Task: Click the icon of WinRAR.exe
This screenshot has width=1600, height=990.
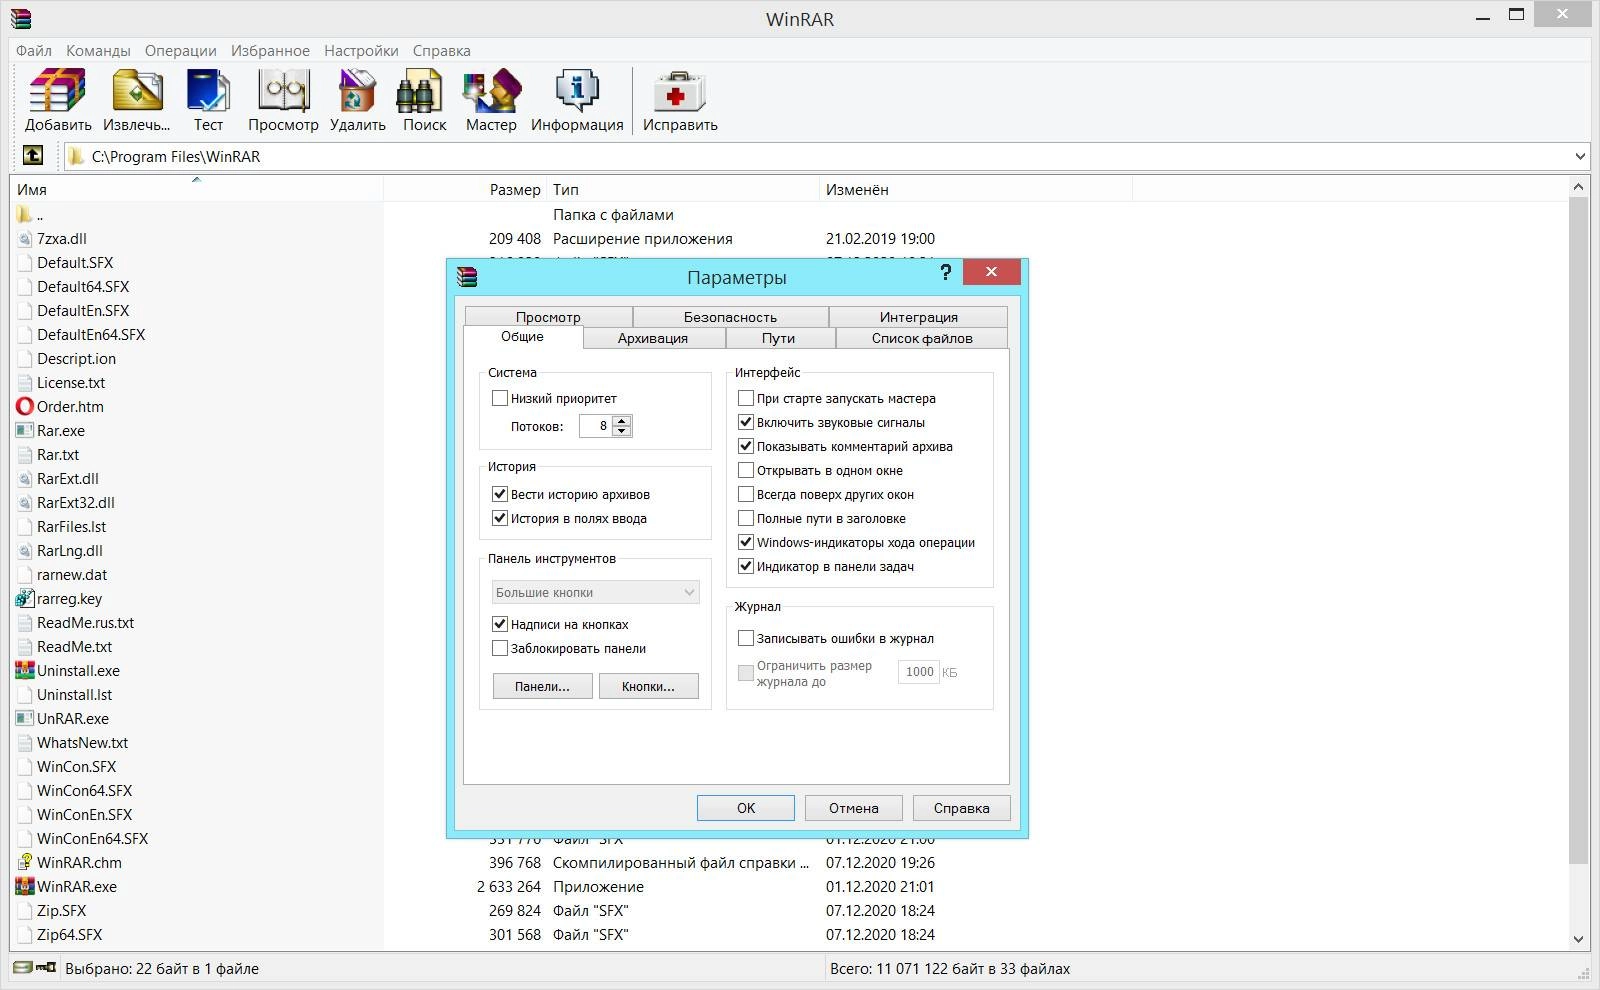Action: coord(25,886)
